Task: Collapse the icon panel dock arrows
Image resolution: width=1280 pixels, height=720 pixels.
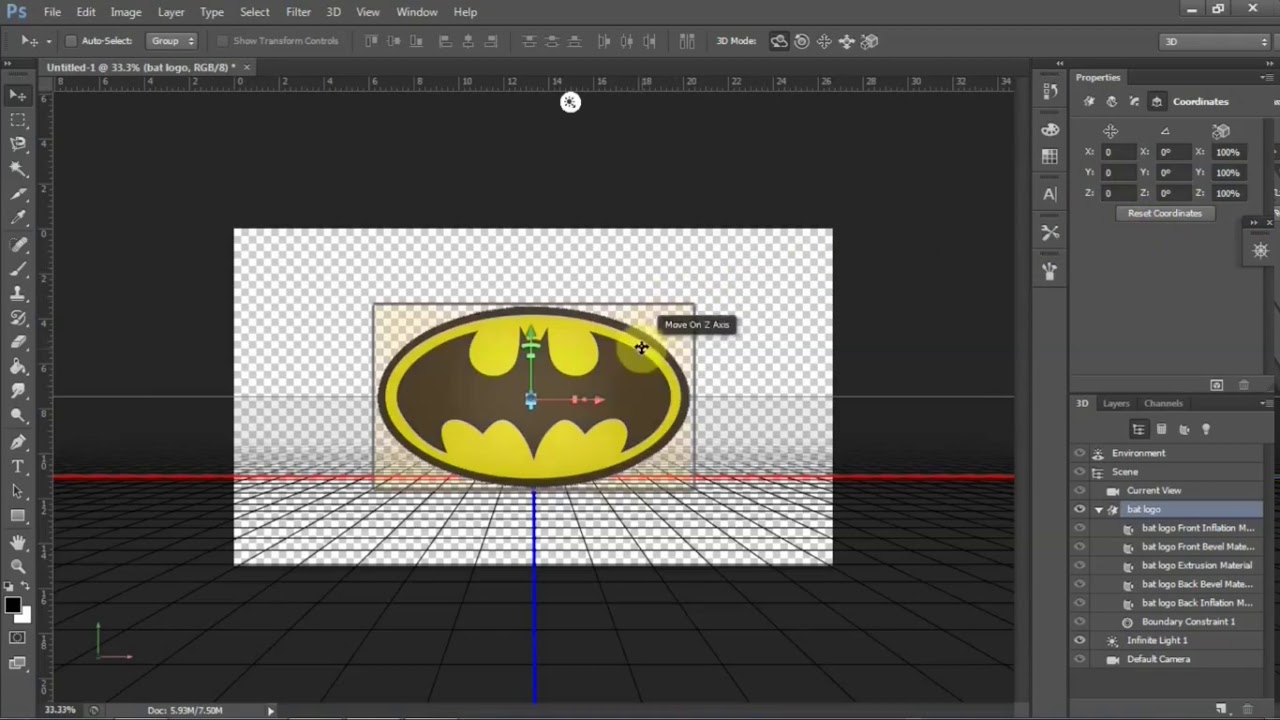Action: [x=1060, y=64]
